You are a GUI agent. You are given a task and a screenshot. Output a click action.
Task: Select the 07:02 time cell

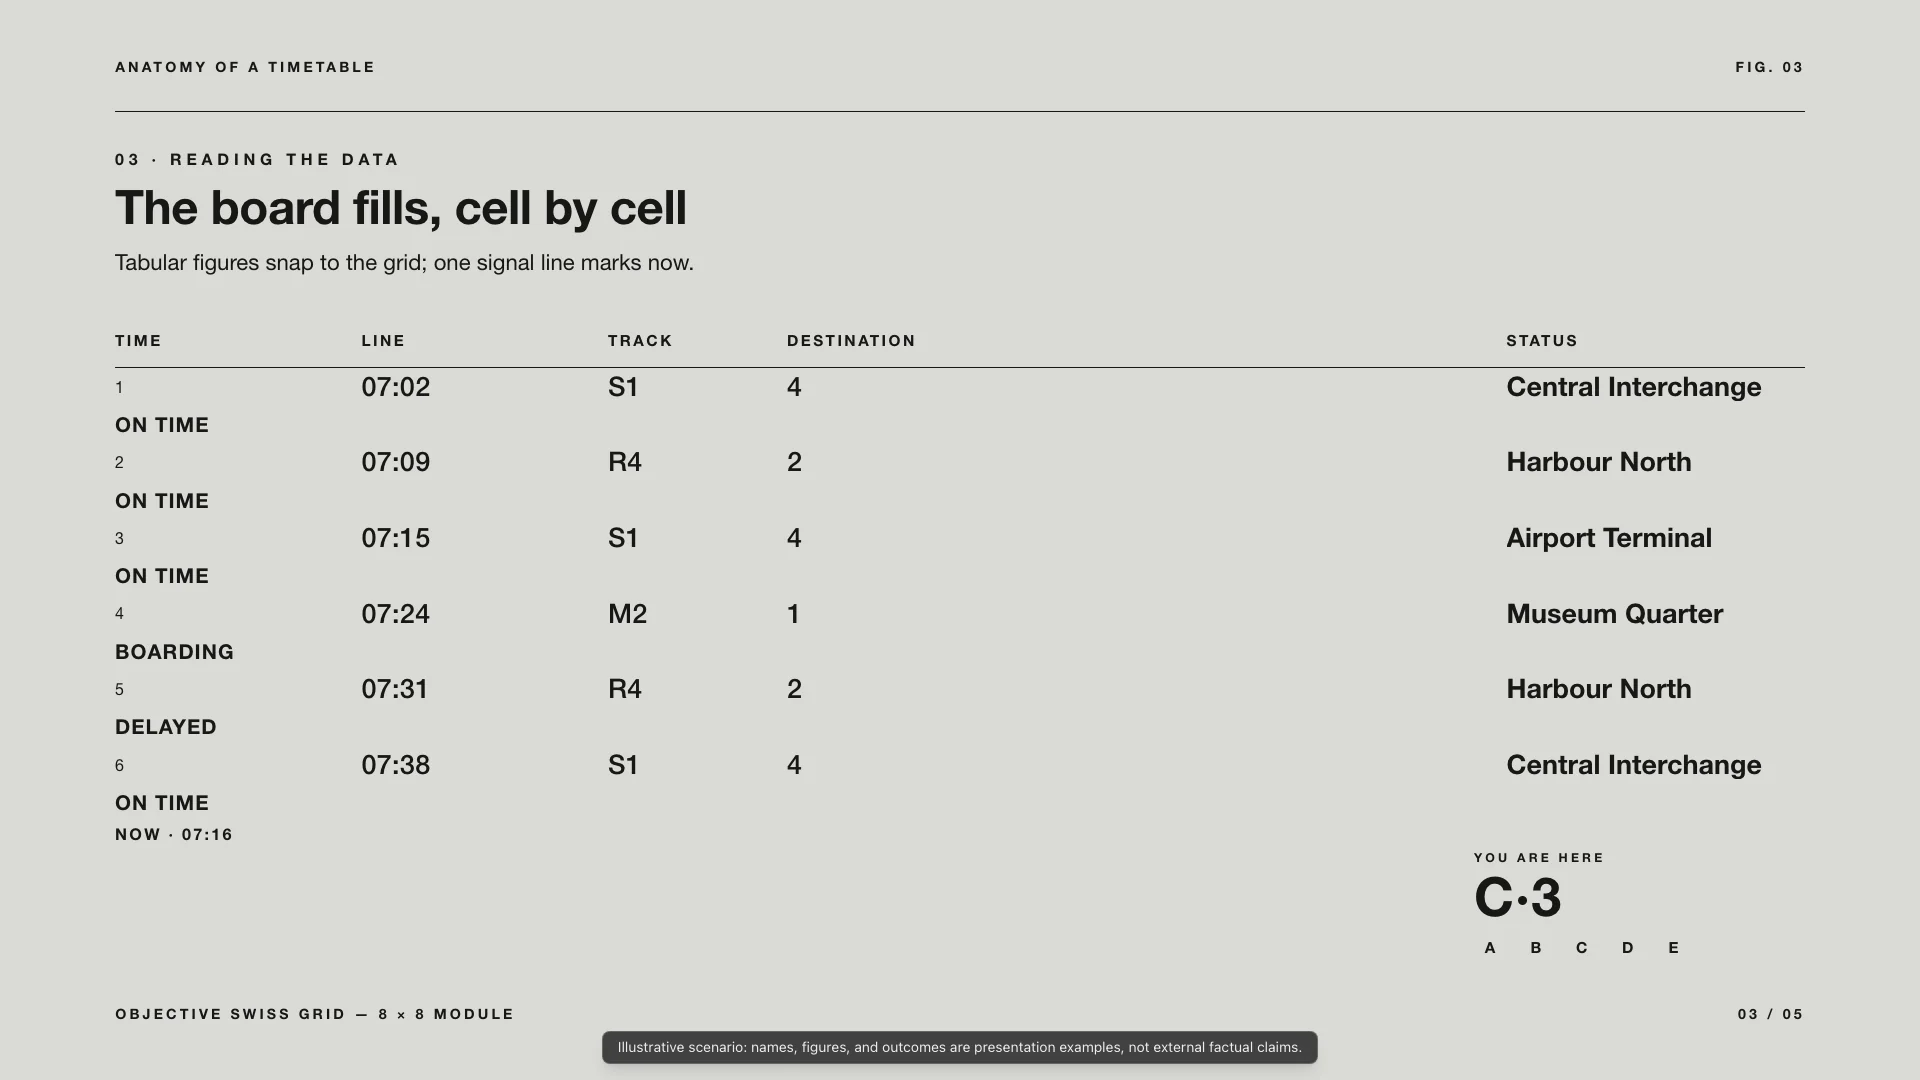(x=396, y=387)
